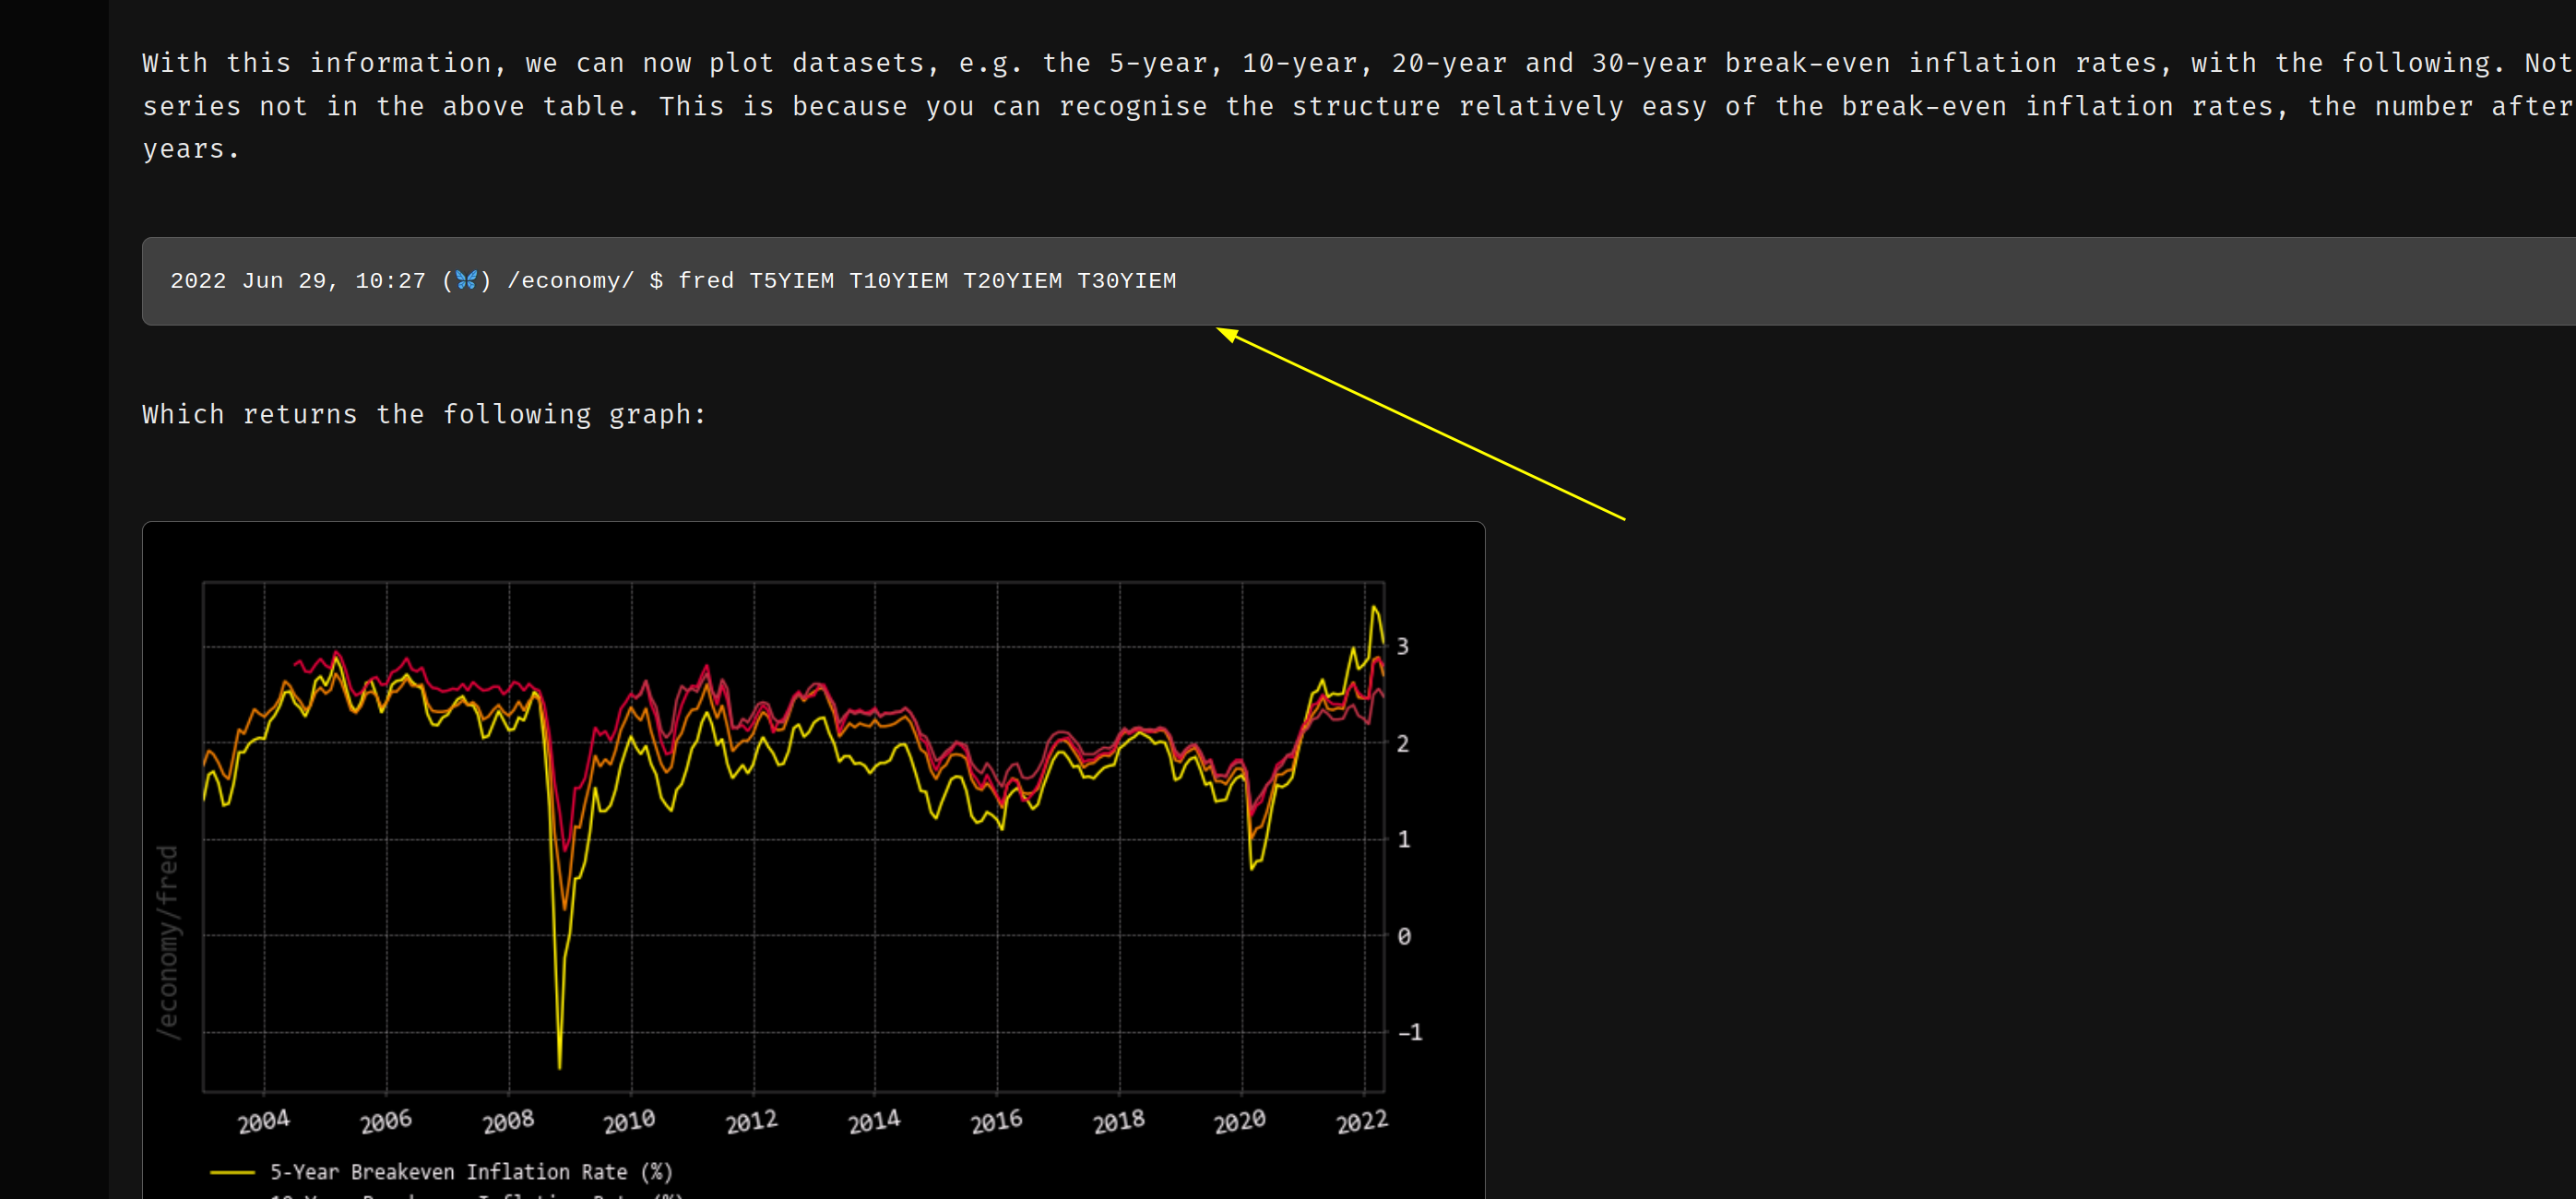Click the "3" value on the y-axis

(x=1404, y=646)
